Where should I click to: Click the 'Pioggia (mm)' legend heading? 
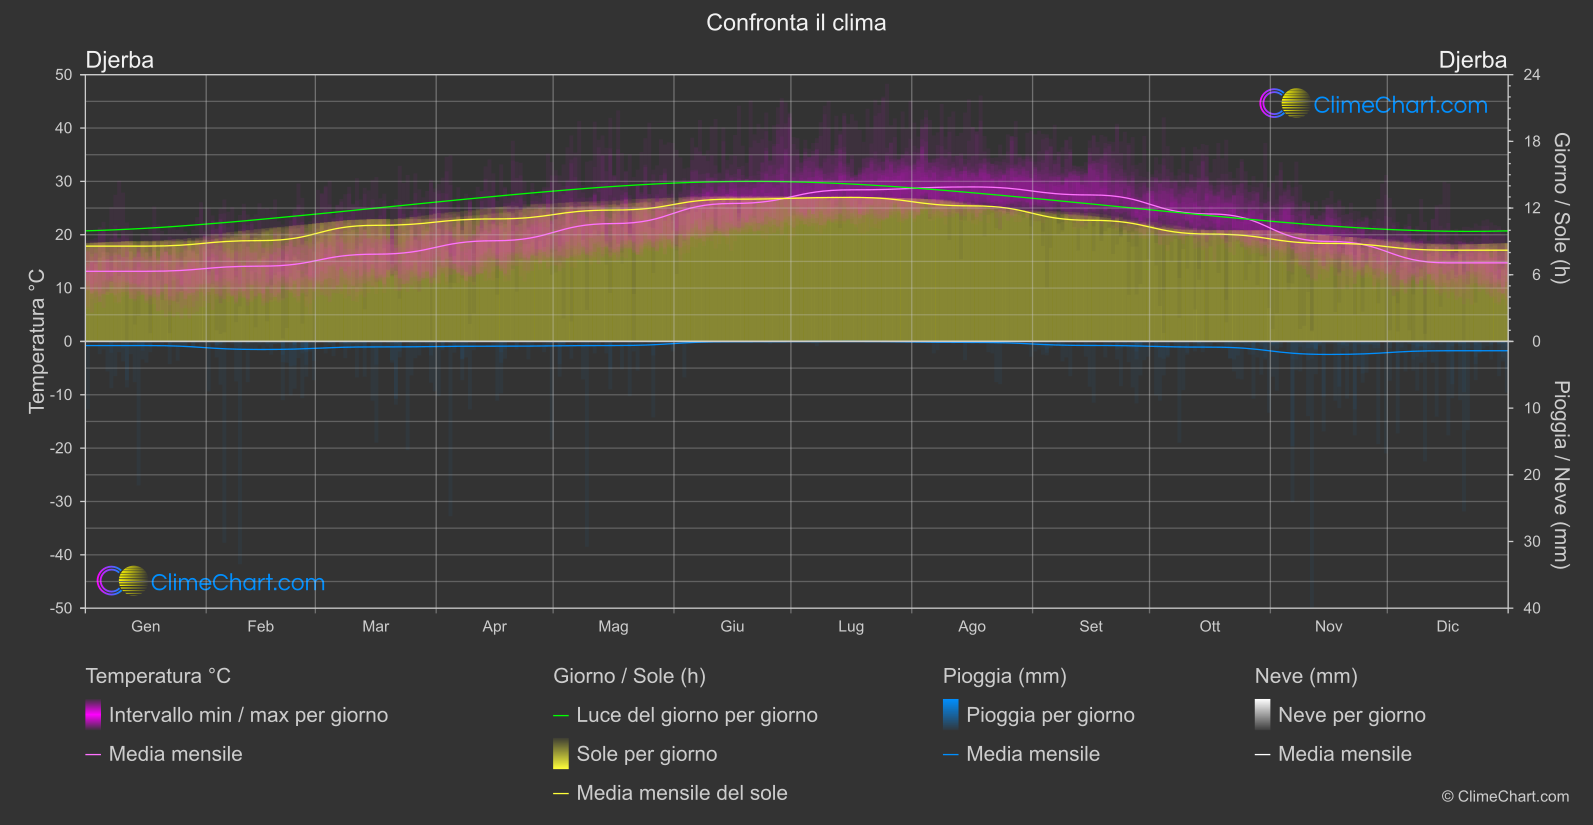point(1005,676)
